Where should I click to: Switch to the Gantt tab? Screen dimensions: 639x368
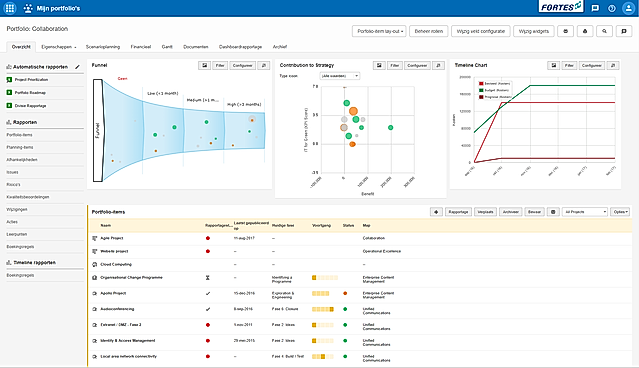(167, 47)
